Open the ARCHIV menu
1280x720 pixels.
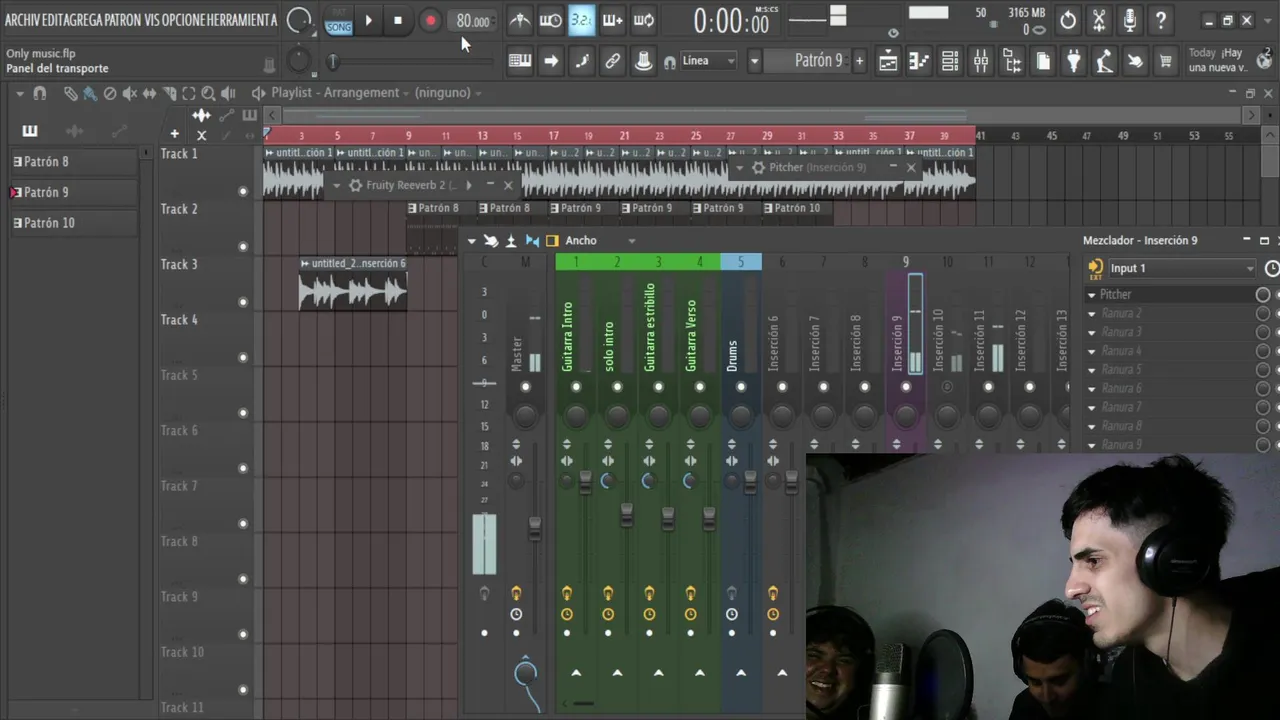pos(23,20)
